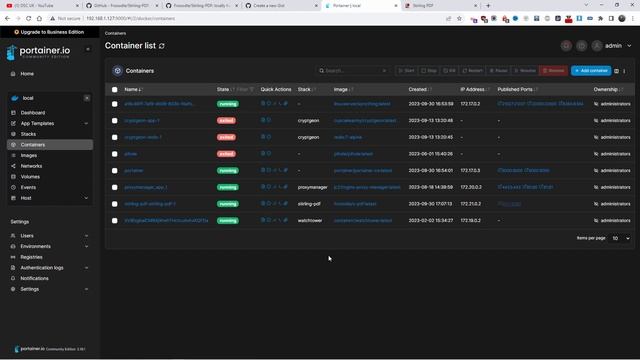The width and height of the screenshot is (640, 360).
Task: Open Stacks via its sidebar icon
Action: 13,134
